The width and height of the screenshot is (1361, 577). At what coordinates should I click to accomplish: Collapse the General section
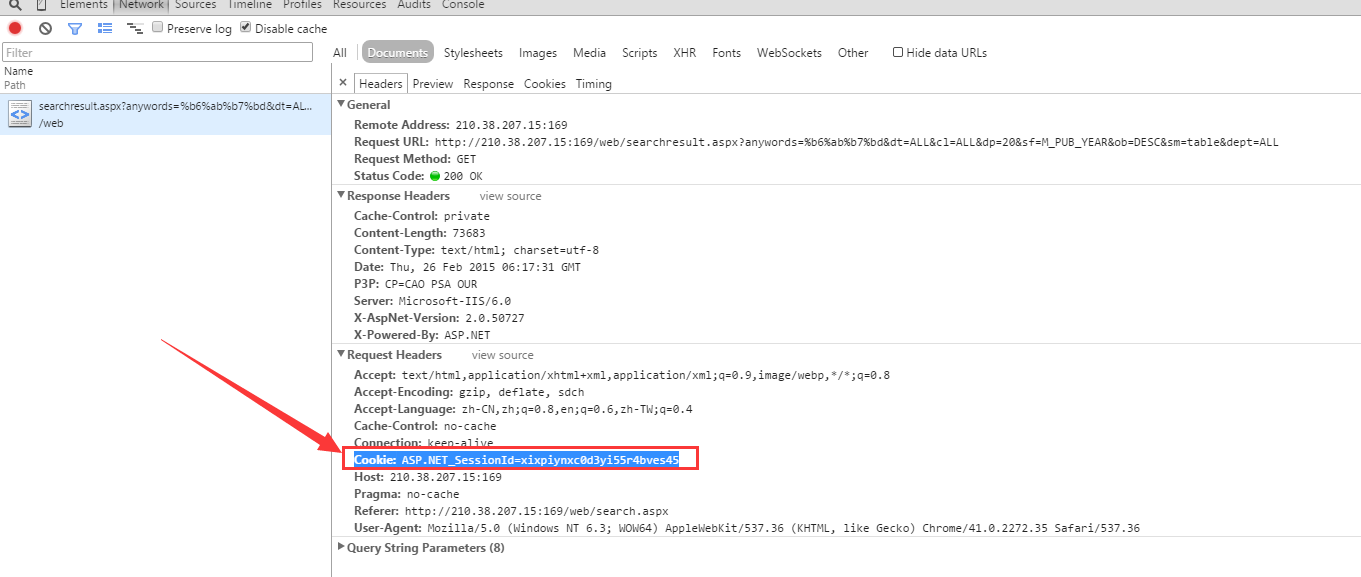pyautogui.click(x=341, y=104)
